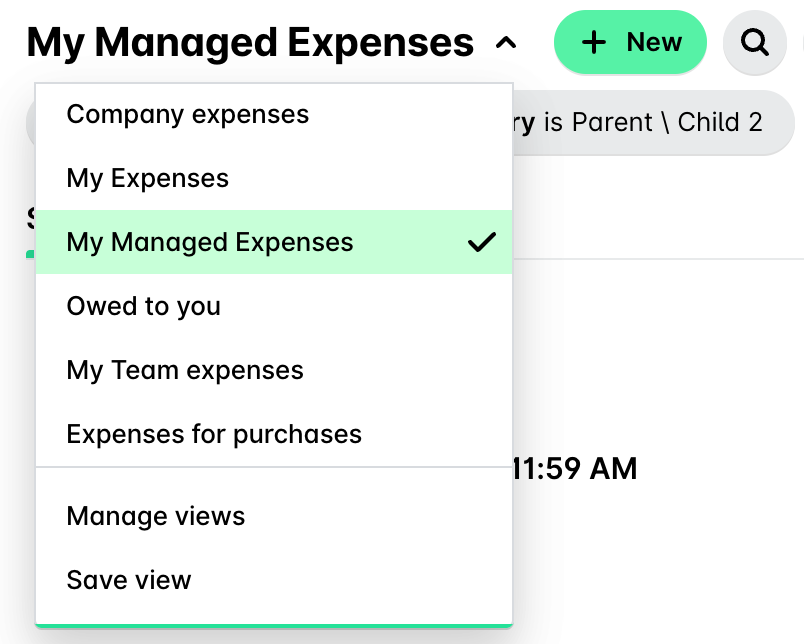
Task: Click the magnifying glass to start a search
Action: click(x=755, y=42)
